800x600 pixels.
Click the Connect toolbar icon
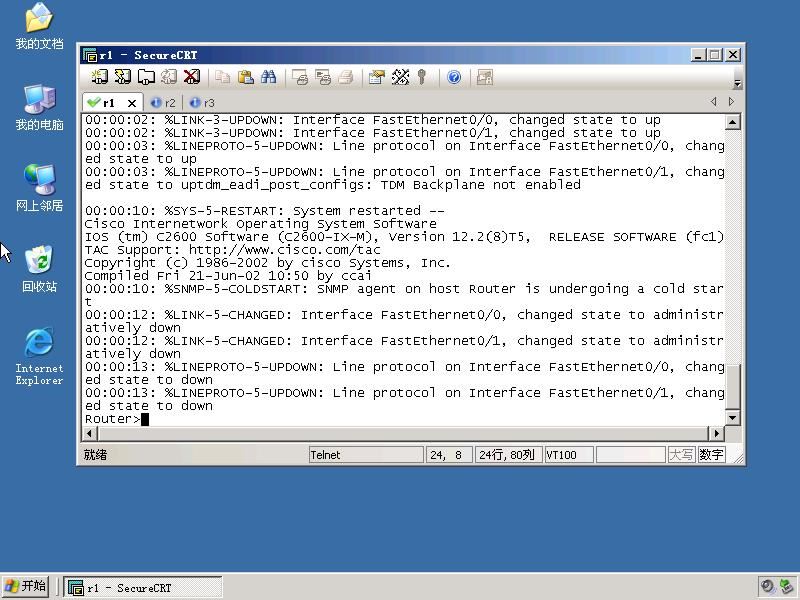tap(99, 77)
